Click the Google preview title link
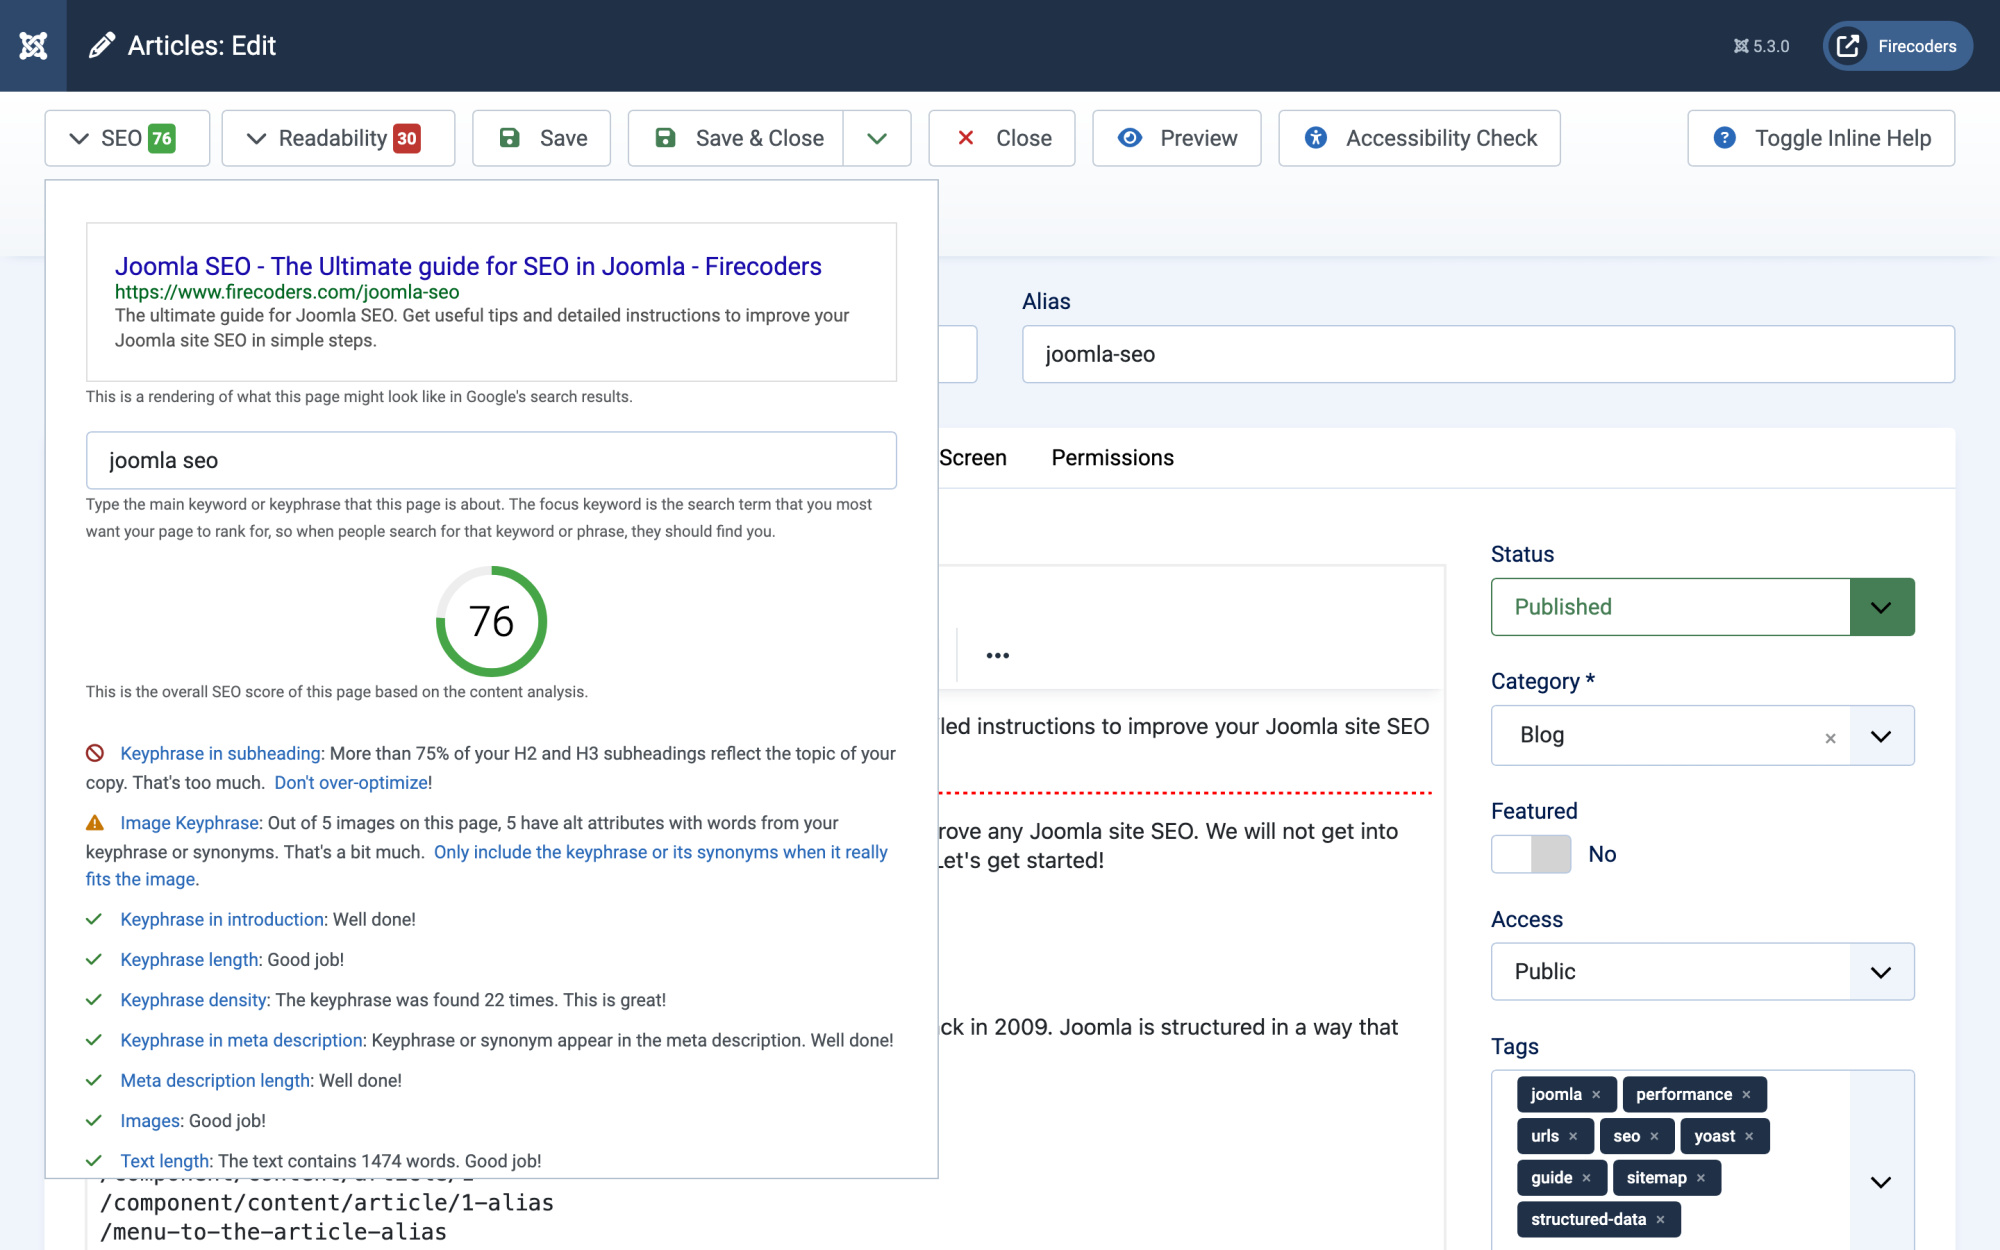The image size is (2000, 1250). pos(468,266)
